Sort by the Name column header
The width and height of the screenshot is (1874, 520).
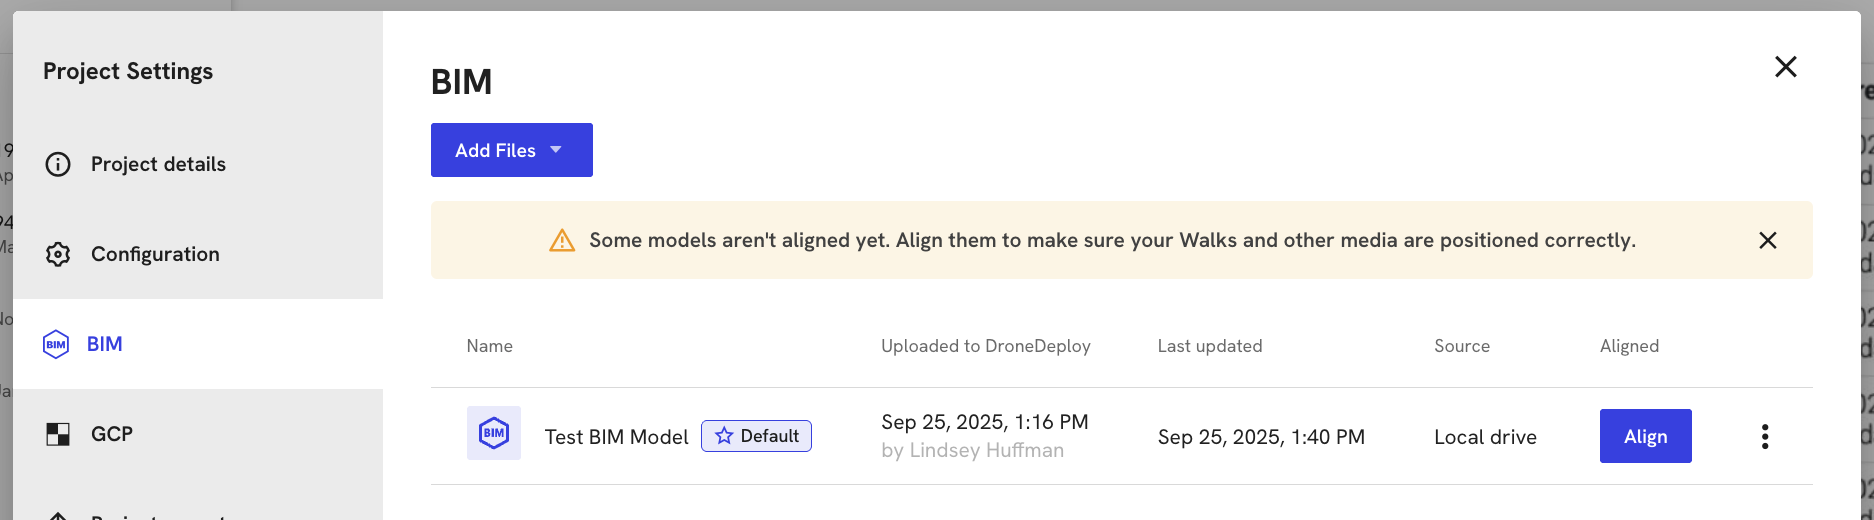490,346
